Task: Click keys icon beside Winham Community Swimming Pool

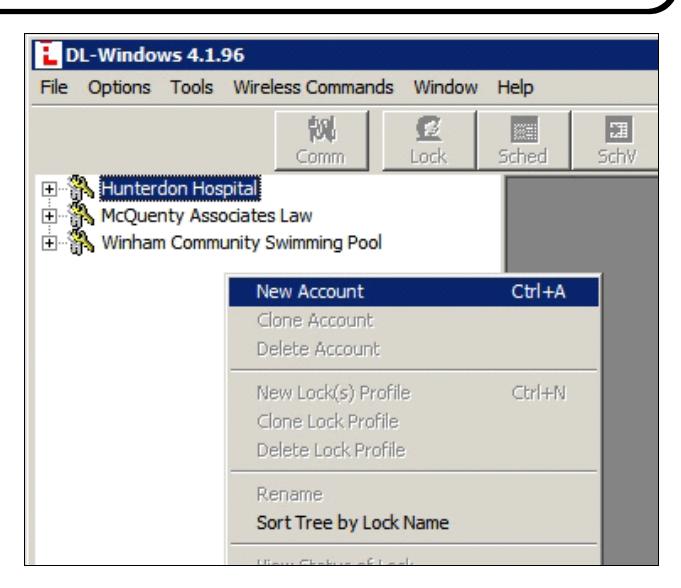Action: (x=81, y=242)
